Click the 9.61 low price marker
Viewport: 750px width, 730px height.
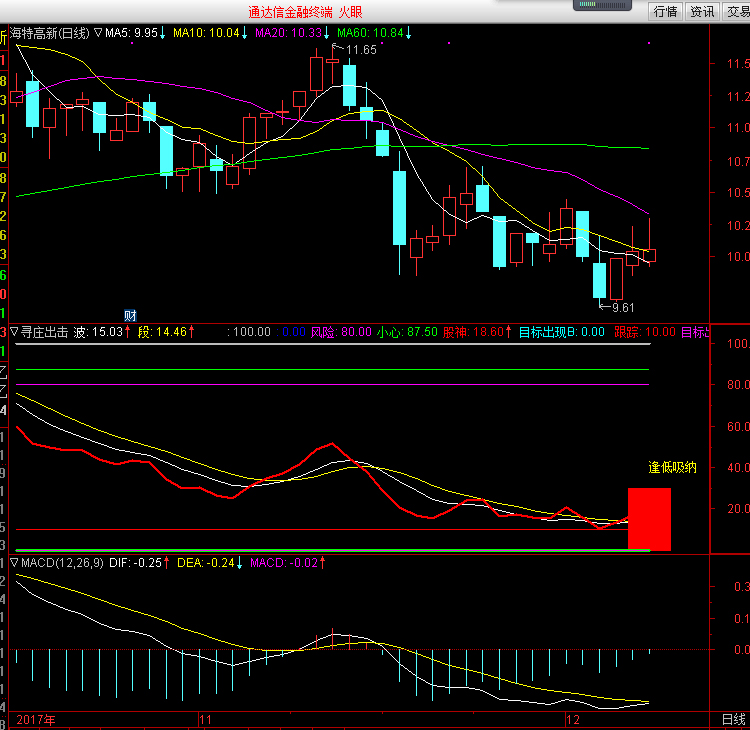coord(622,307)
